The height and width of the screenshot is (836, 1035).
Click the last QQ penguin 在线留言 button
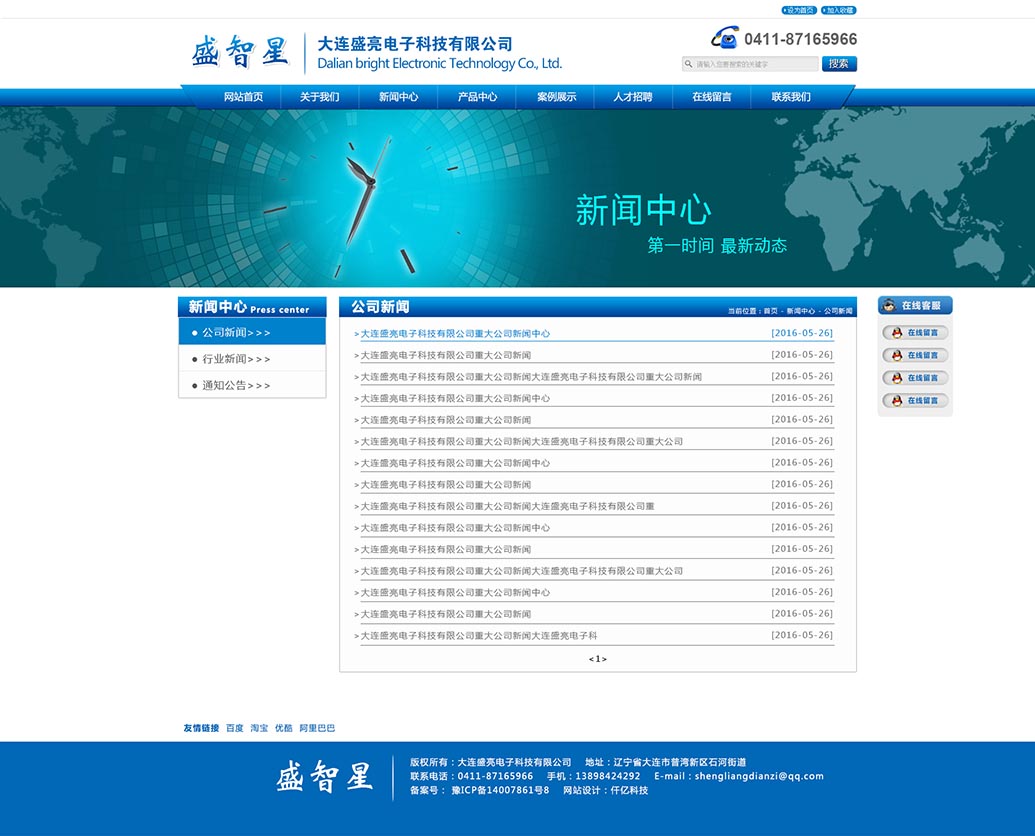915,401
